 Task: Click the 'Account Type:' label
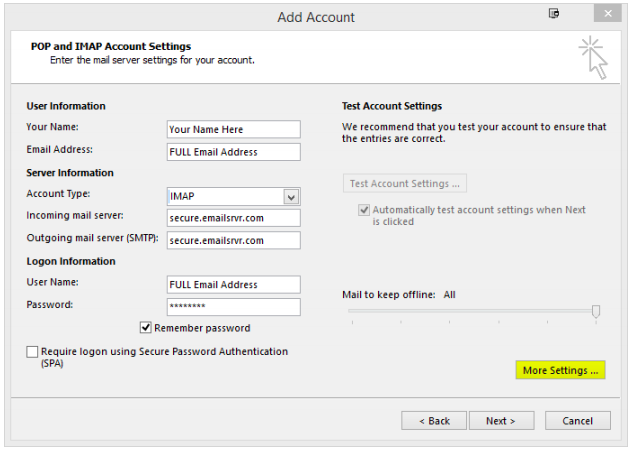(x=58, y=194)
